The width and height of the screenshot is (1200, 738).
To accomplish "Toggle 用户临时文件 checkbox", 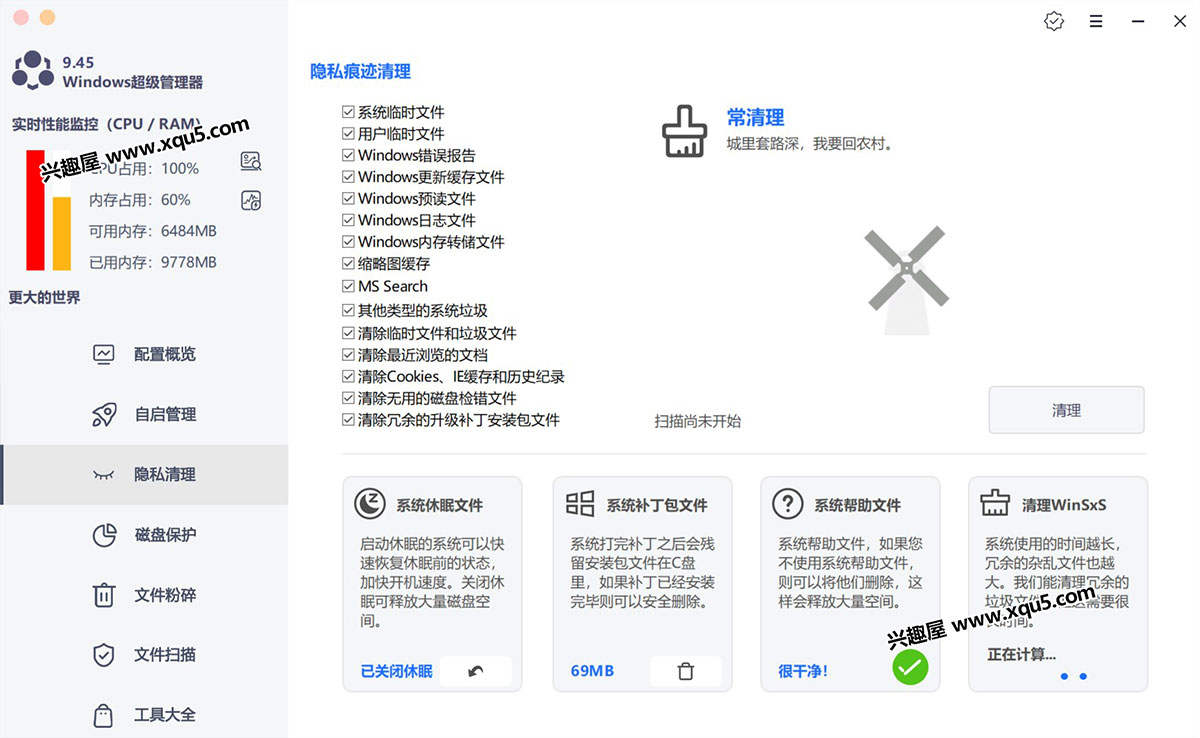I will (349, 133).
